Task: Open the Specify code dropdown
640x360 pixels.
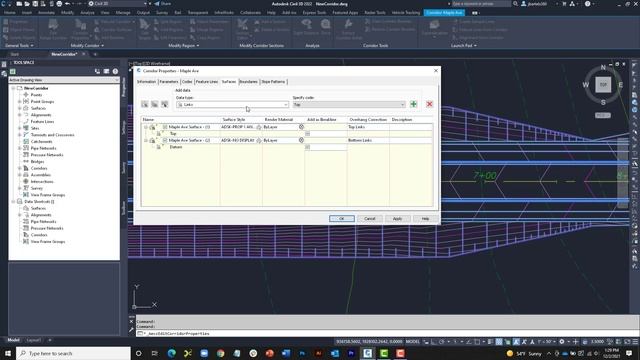Action: coord(349,105)
